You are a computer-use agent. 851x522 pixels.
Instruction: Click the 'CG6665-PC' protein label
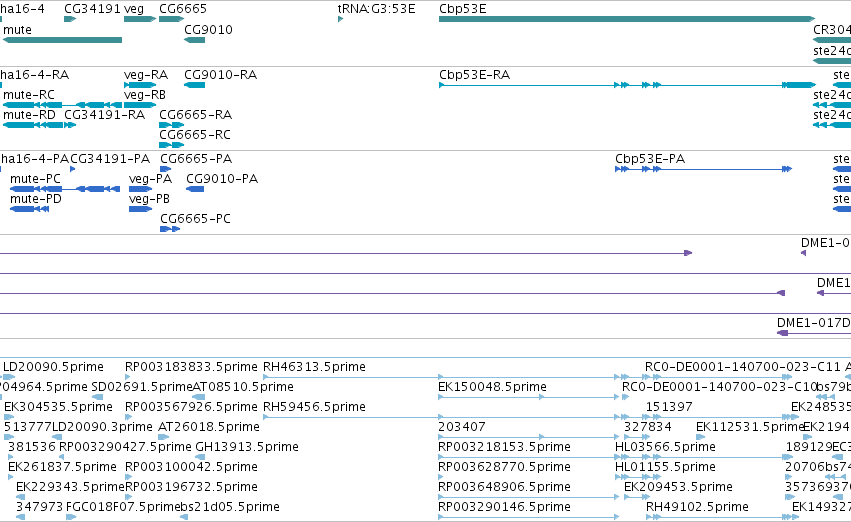[195, 219]
